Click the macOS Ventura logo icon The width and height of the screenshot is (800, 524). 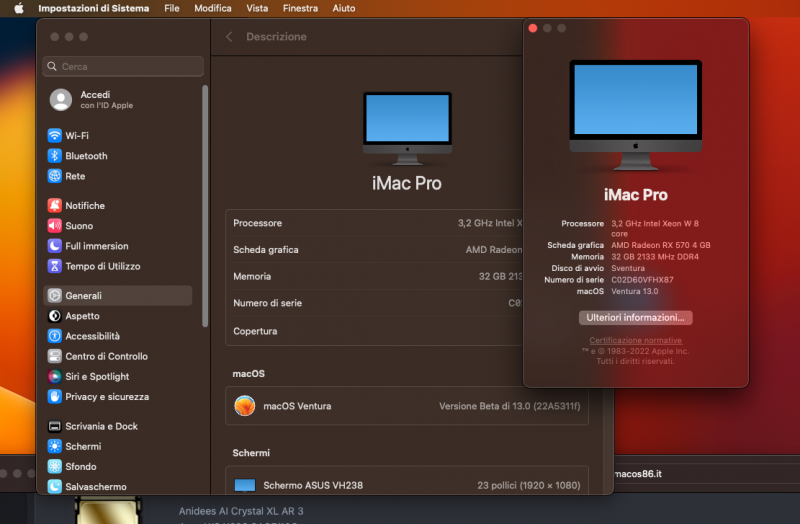point(245,406)
